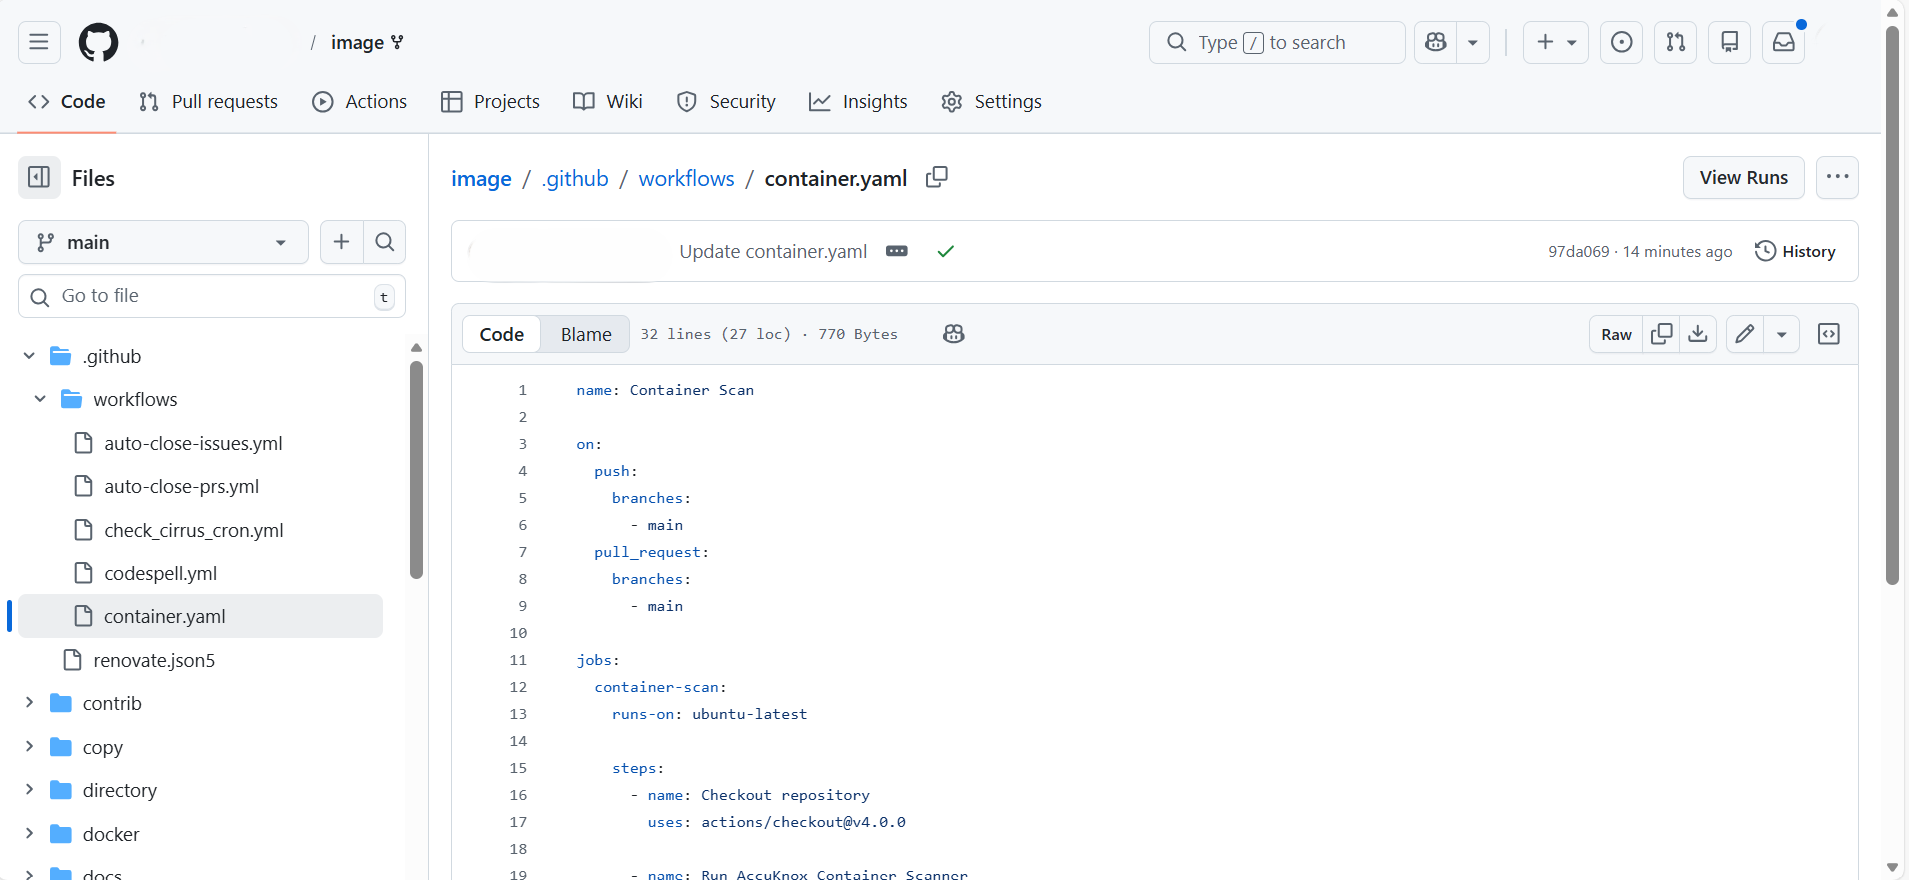
Task: Open the main branch selector dropdown
Action: pyautogui.click(x=163, y=242)
